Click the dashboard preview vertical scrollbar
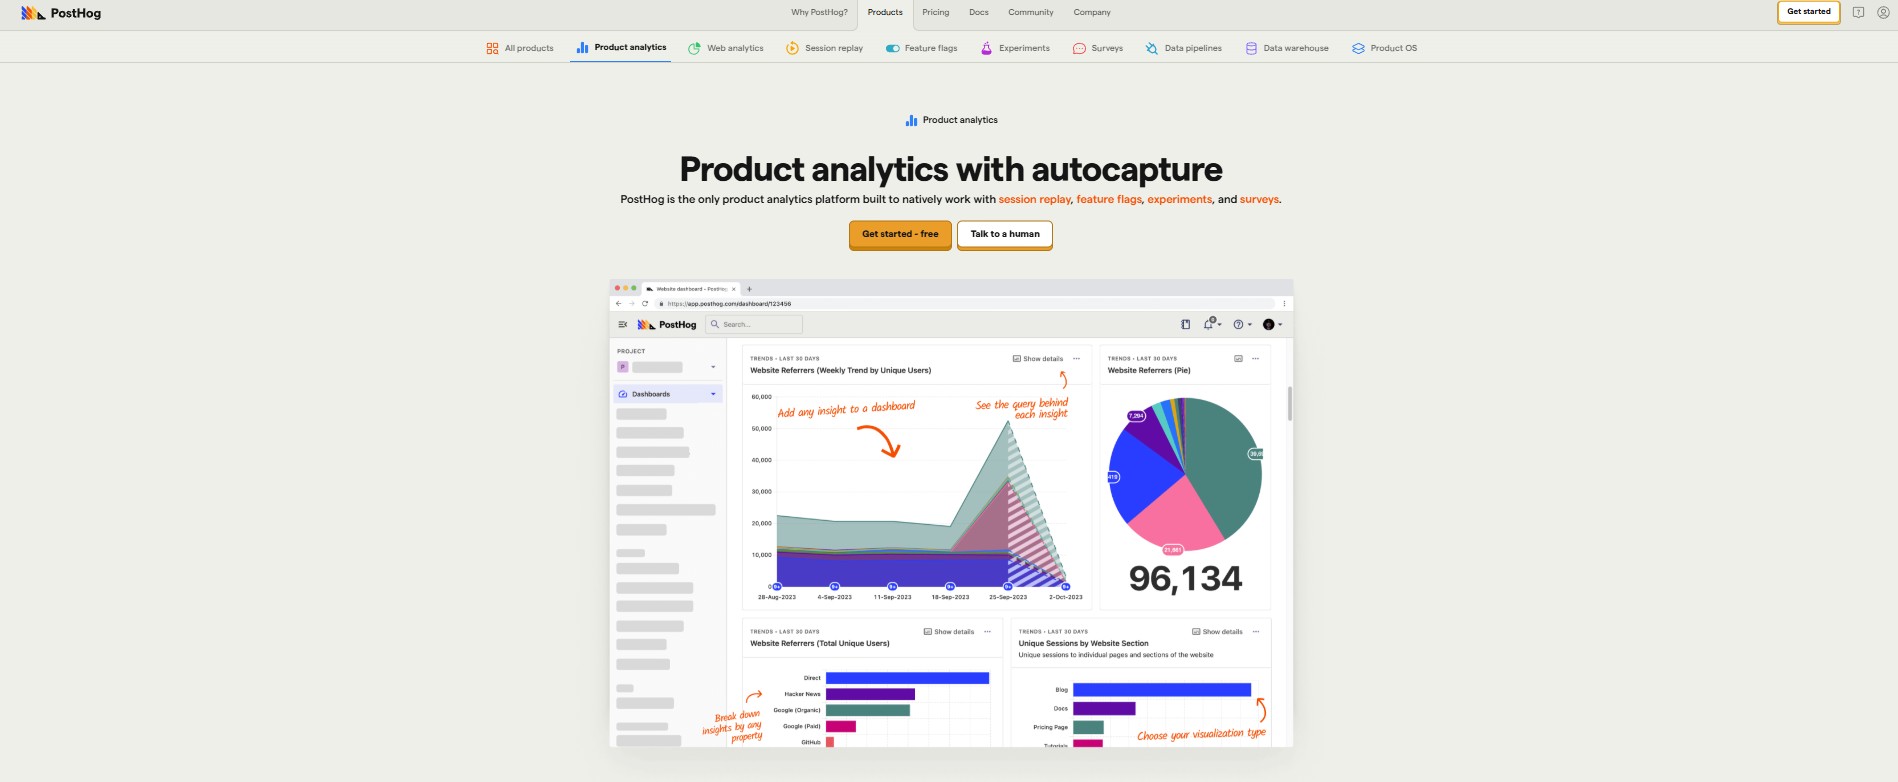The width and height of the screenshot is (1898, 782). (x=1289, y=403)
